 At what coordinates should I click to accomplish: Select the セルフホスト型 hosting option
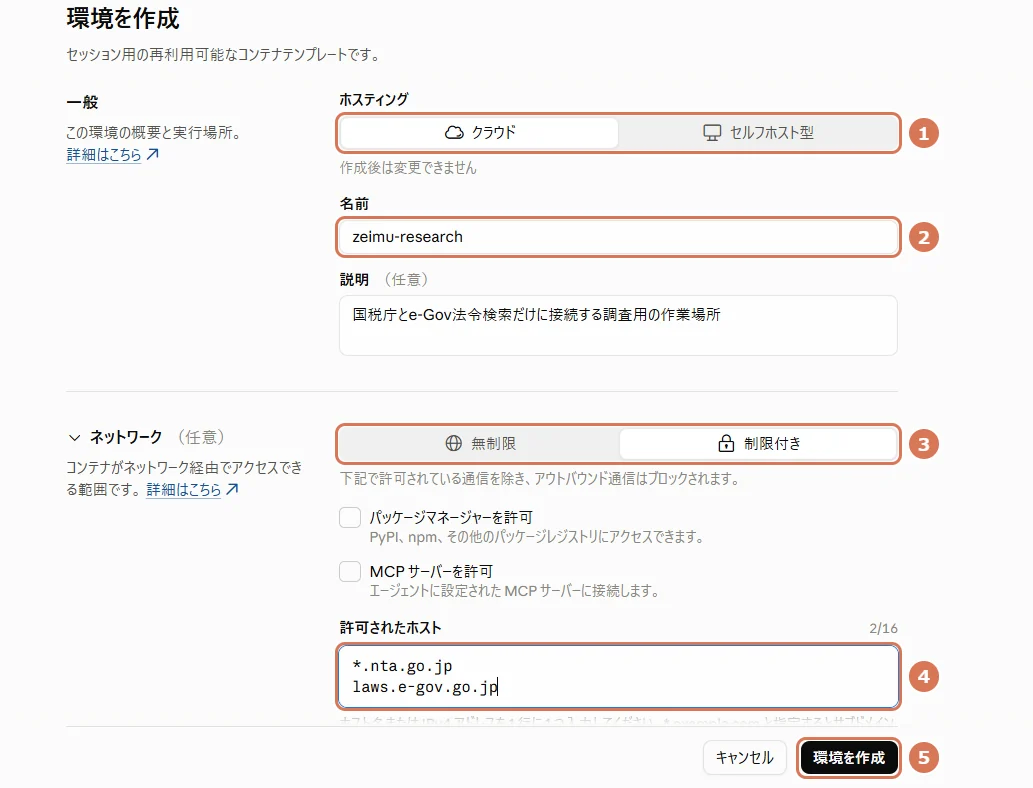758,132
